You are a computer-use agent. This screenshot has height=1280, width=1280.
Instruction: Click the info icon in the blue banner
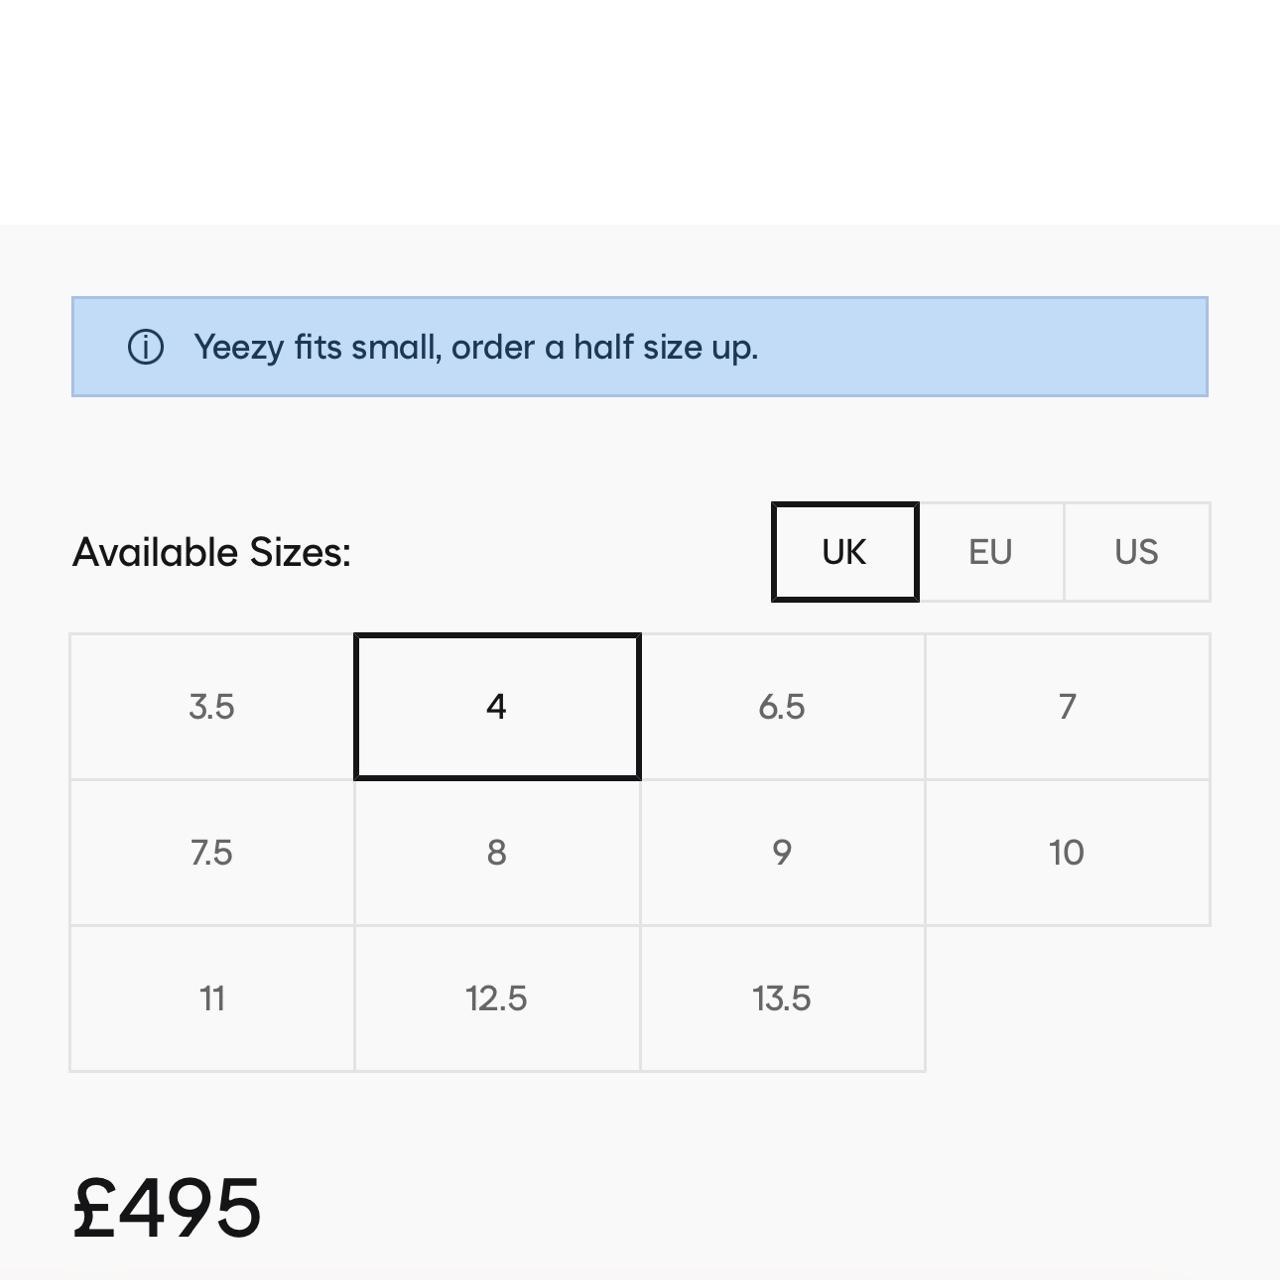145,348
